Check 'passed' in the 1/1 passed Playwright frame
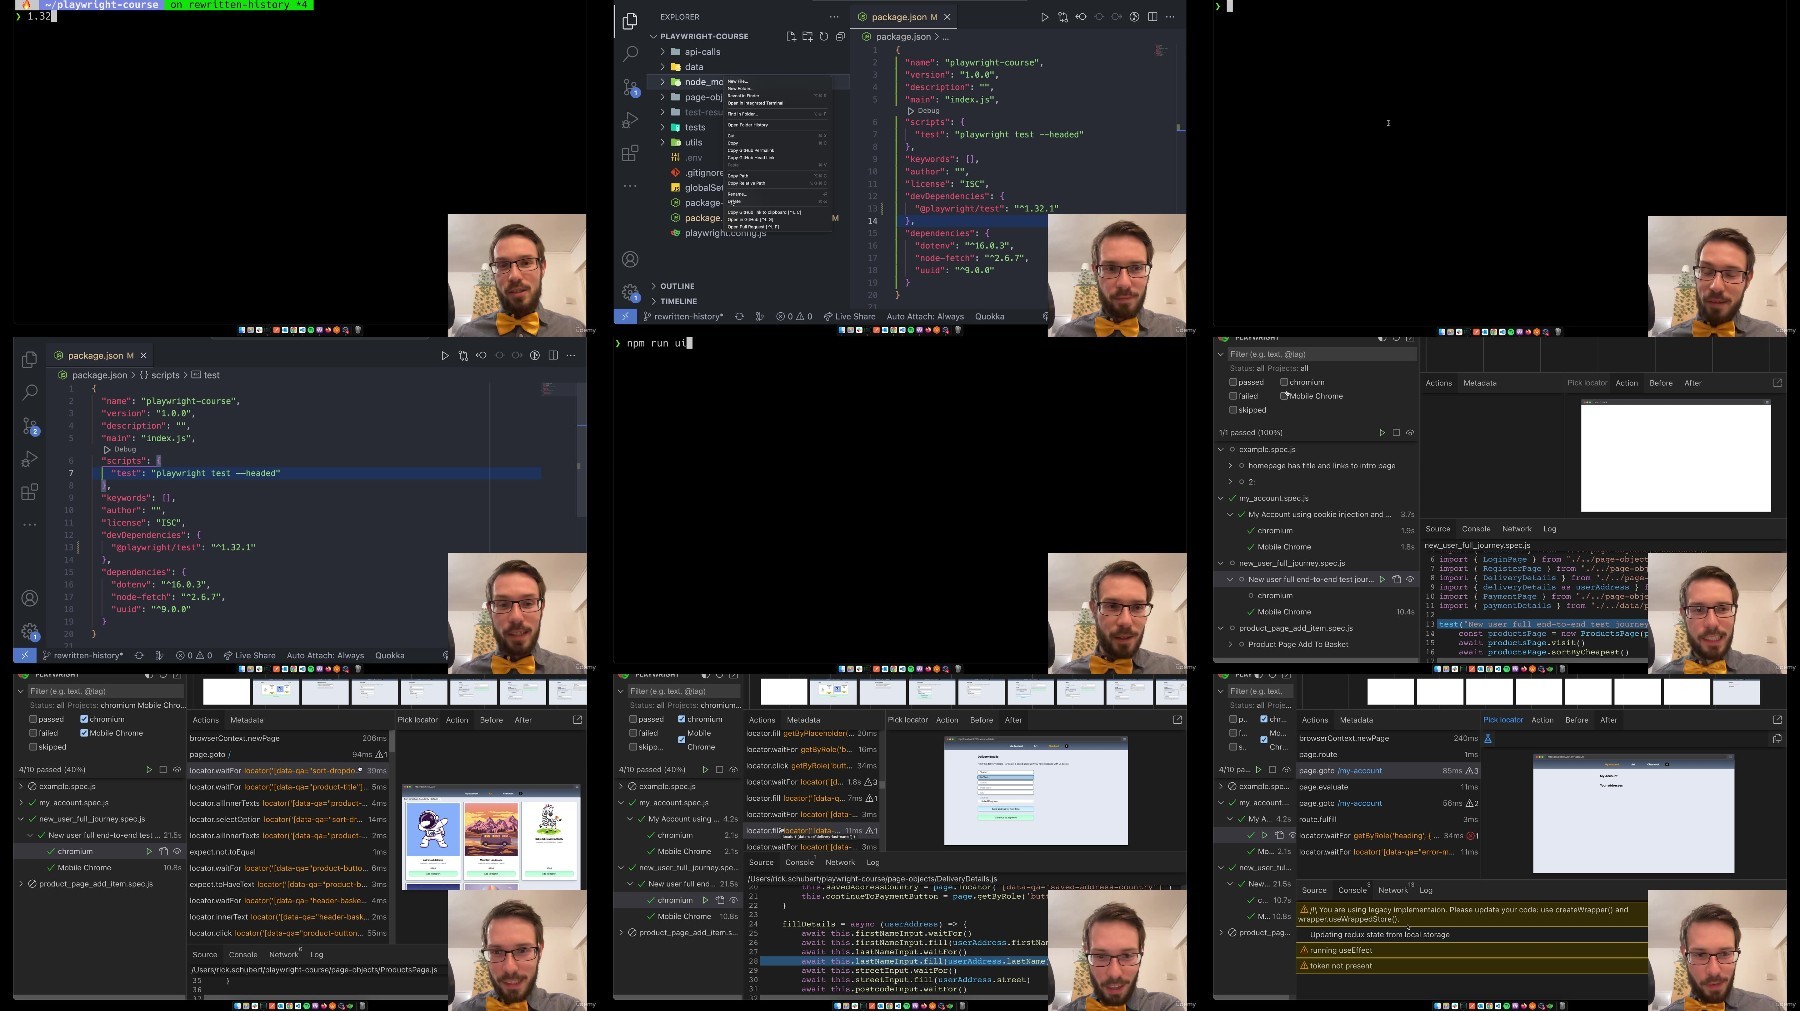Viewport: 1800px width, 1011px height. tap(1233, 382)
